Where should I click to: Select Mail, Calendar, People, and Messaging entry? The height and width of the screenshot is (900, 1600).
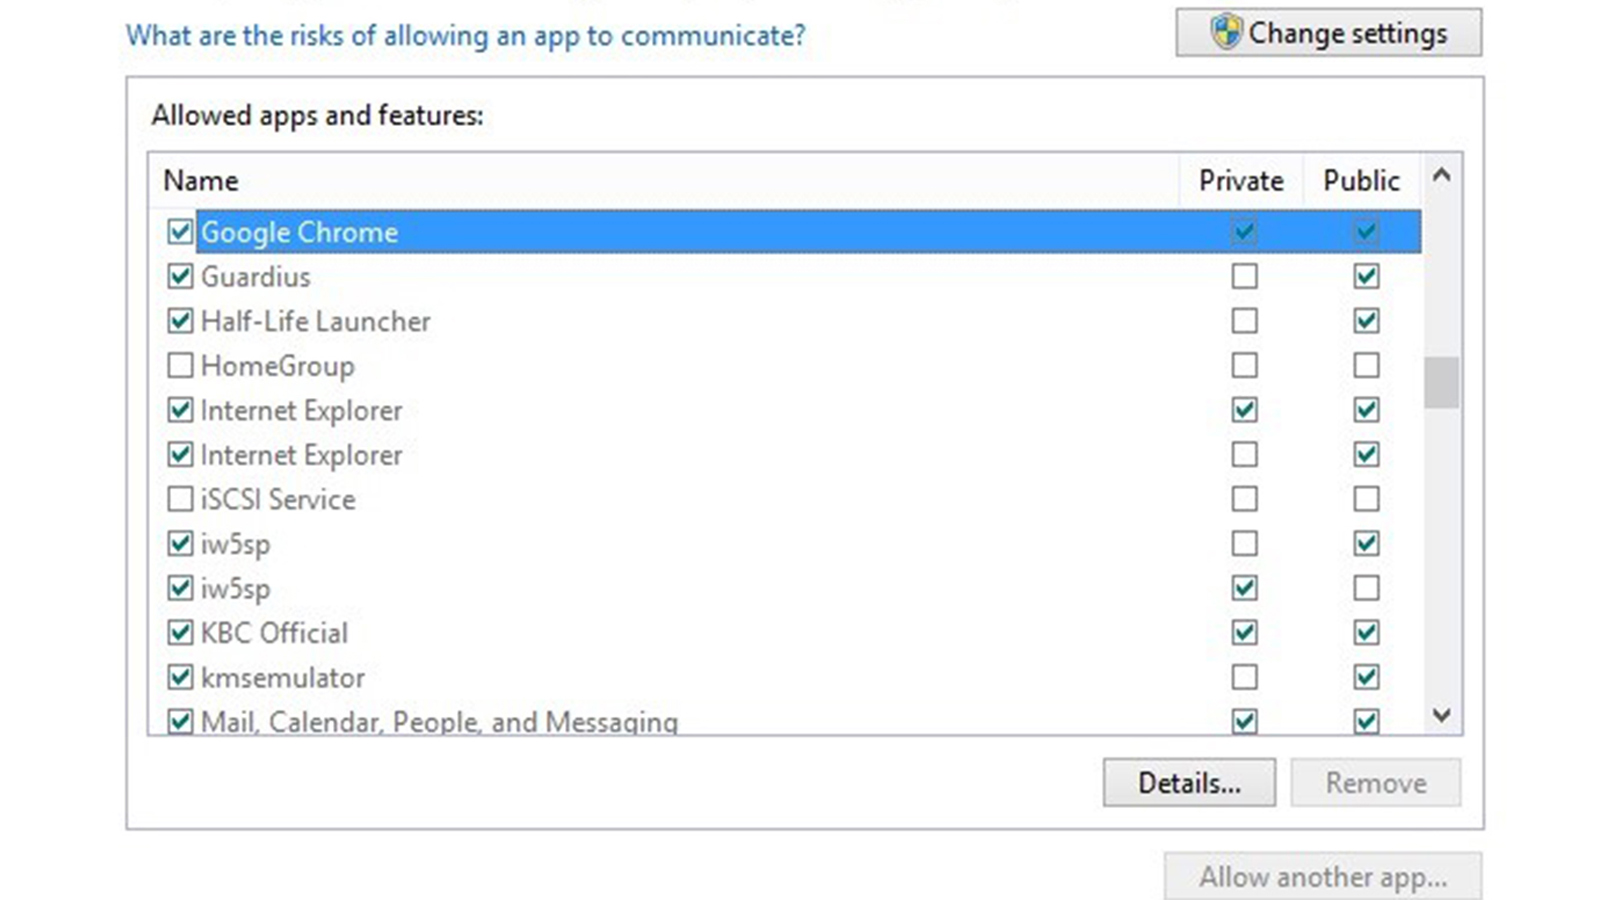(x=440, y=721)
